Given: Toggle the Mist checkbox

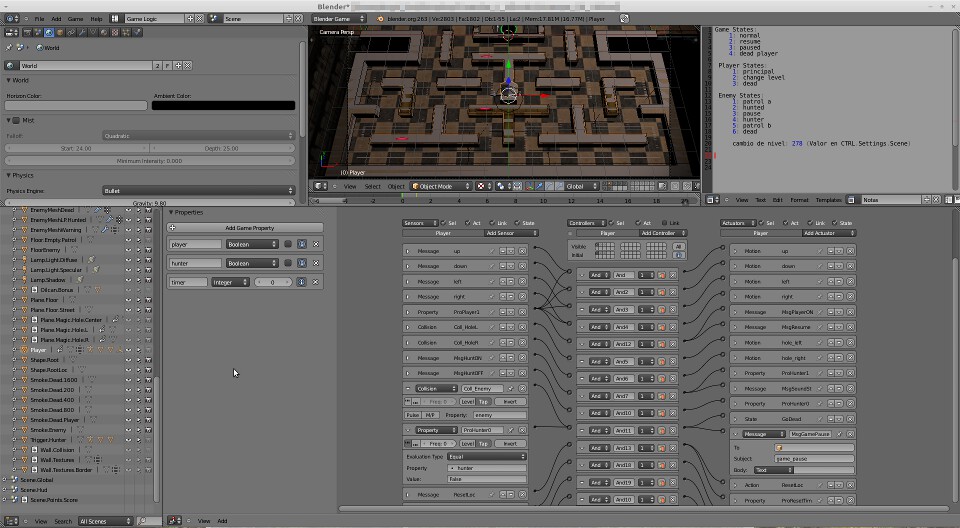Looking at the screenshot, I should [16, 121].
